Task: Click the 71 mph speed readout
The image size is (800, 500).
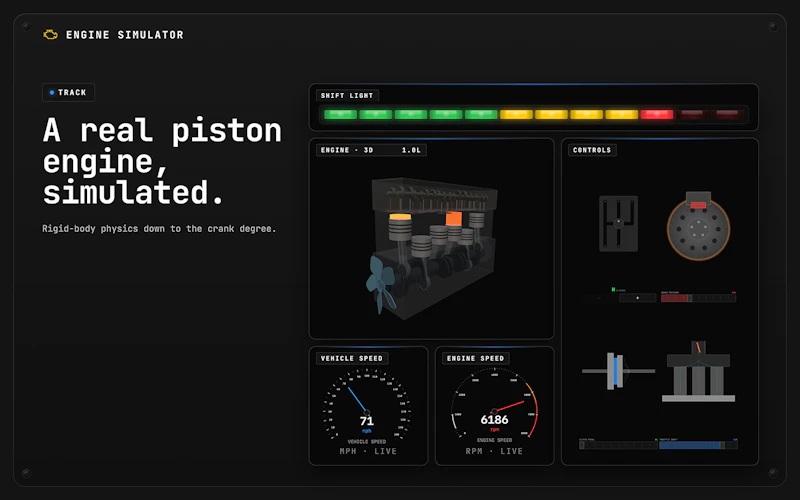Action: point(367,421)
